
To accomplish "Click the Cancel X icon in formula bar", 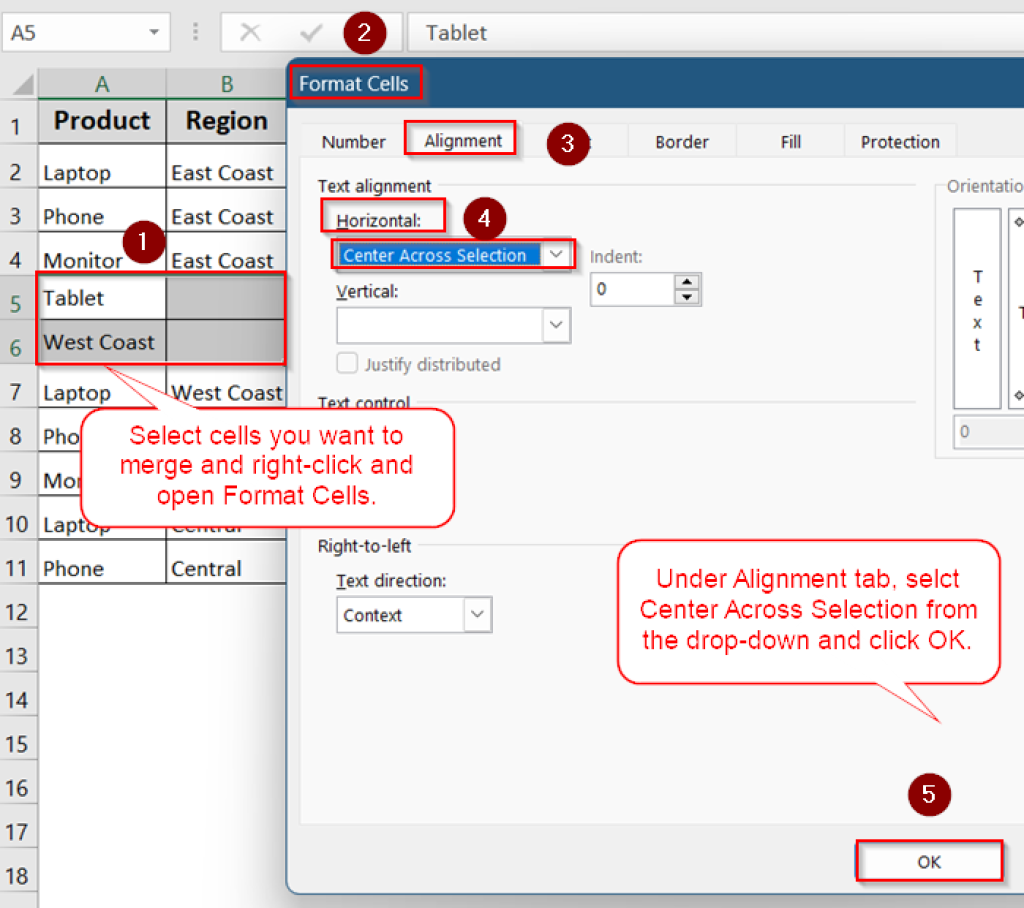I will tap(250, 33).
